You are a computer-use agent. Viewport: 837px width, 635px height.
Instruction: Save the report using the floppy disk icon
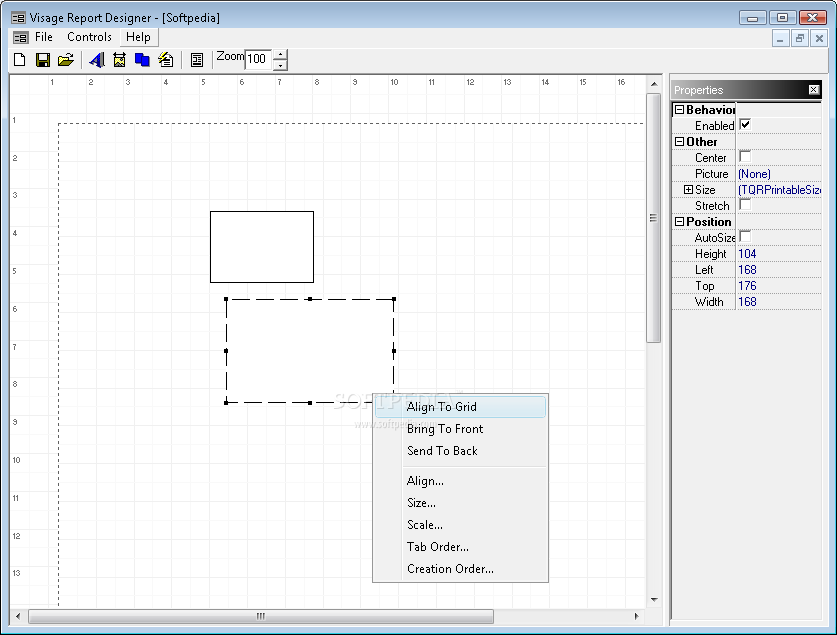(x=43, y=60)
